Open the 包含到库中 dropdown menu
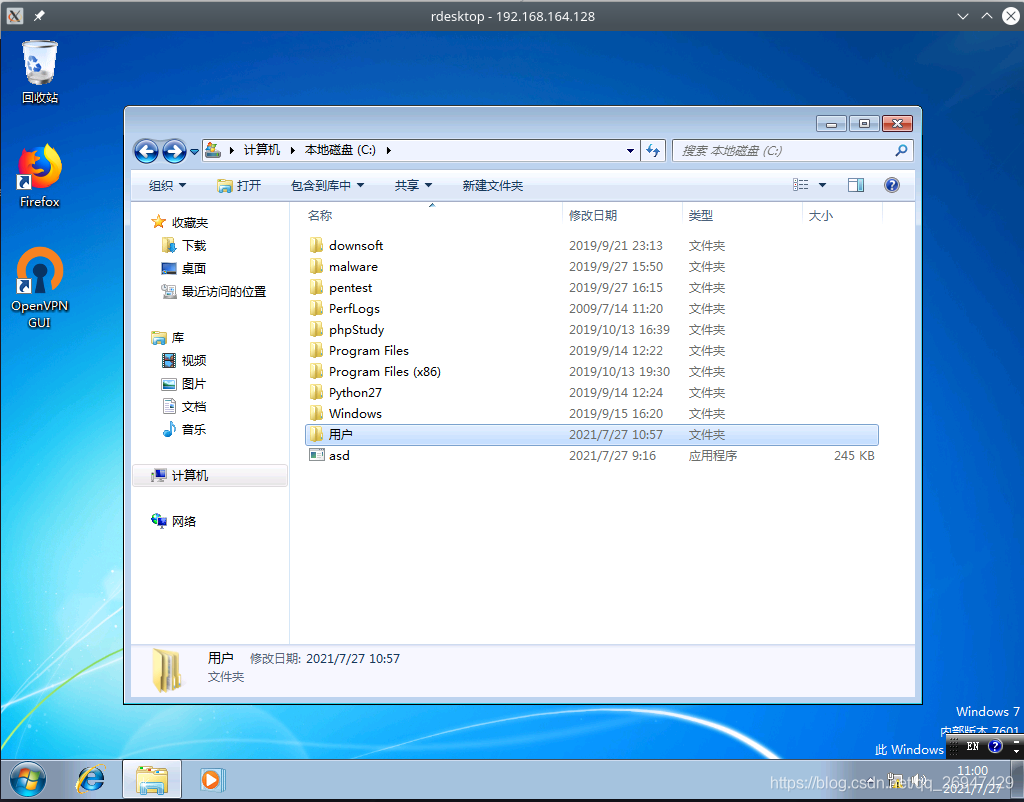The image size is (1024, 802). [x=327, y=185]
